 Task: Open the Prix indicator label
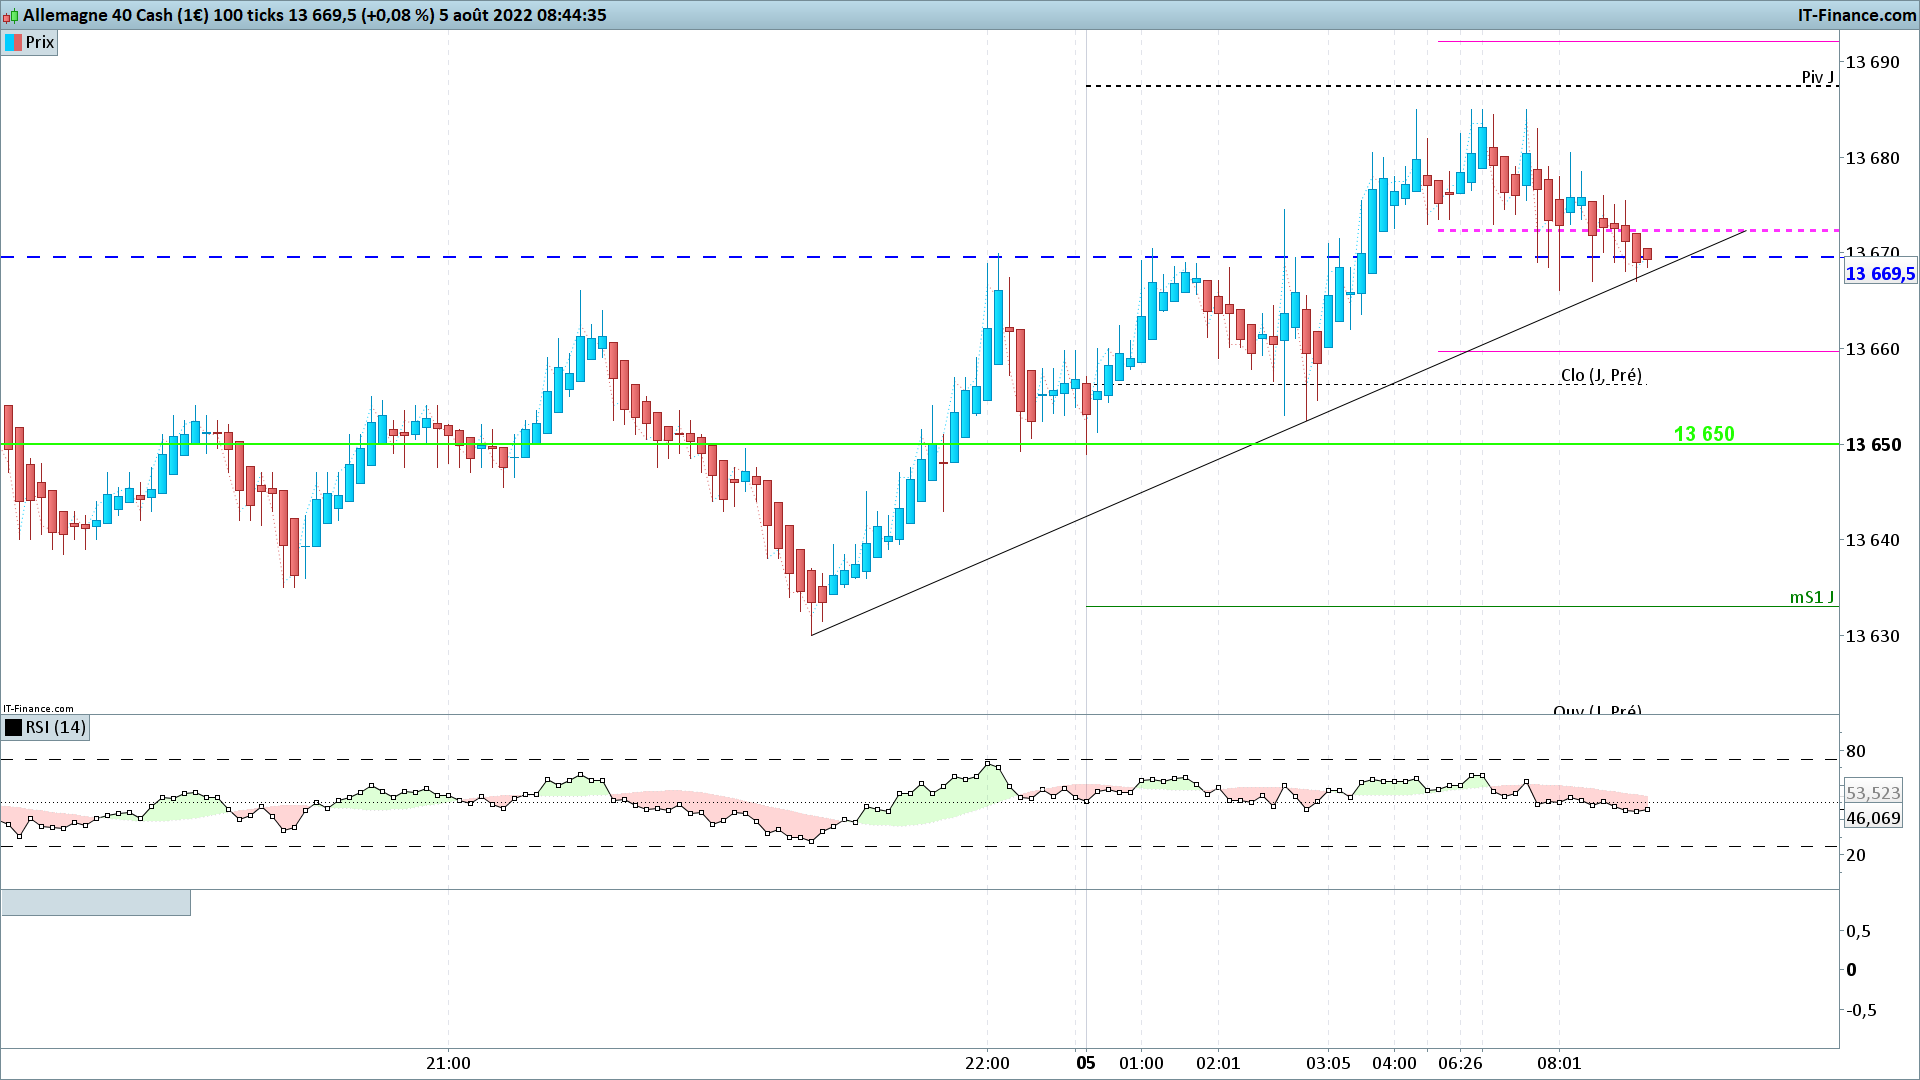pyautogui.click(x=40, y=42)
